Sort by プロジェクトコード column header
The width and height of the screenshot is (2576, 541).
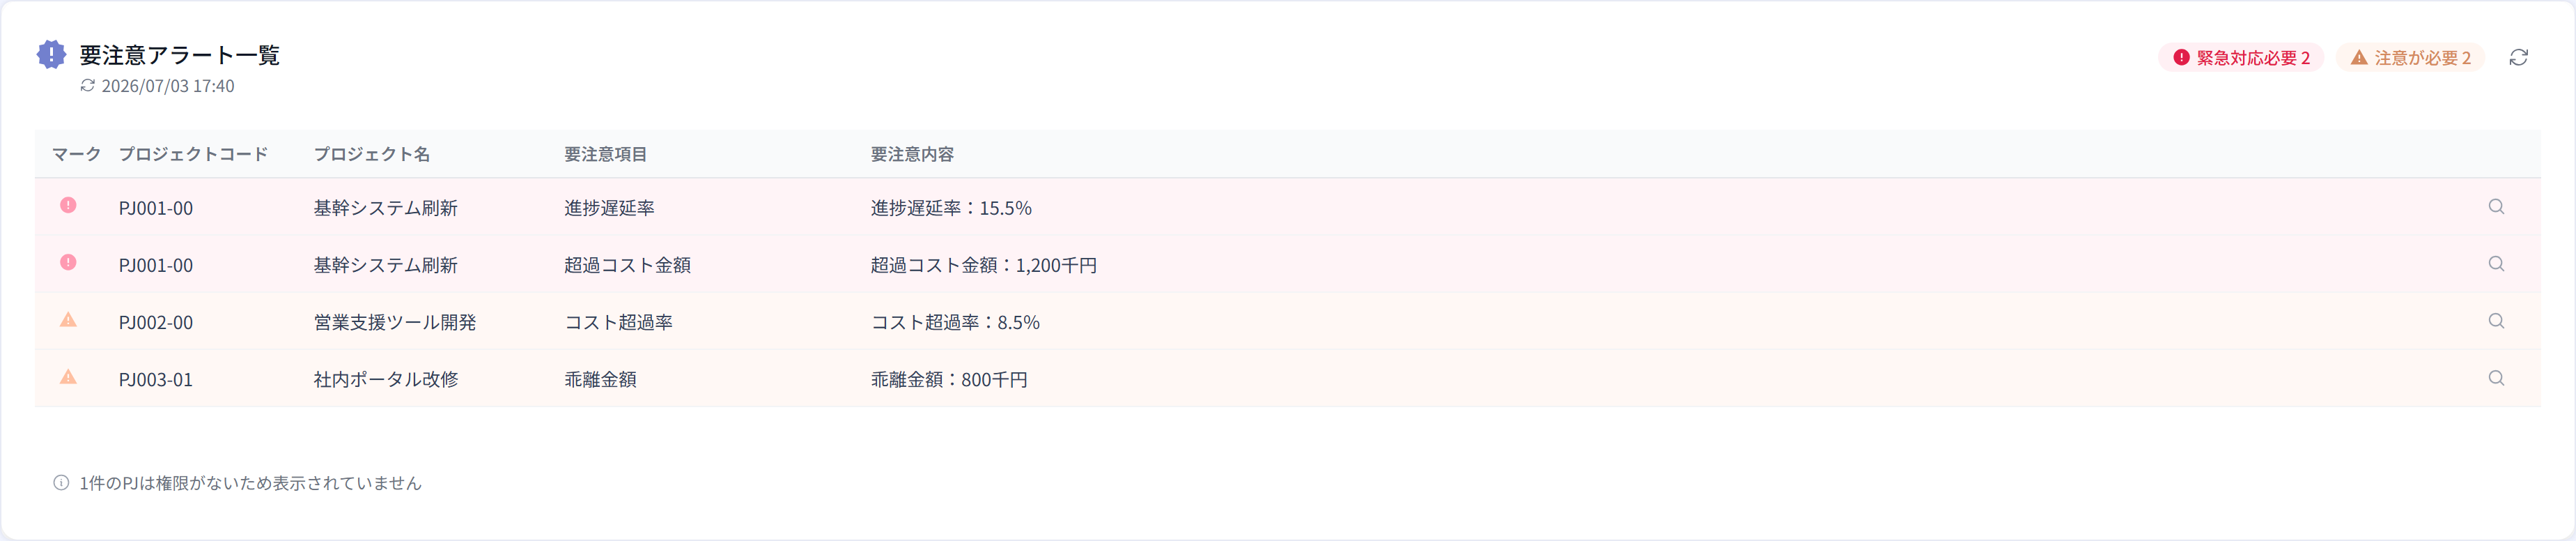point(193,154)
